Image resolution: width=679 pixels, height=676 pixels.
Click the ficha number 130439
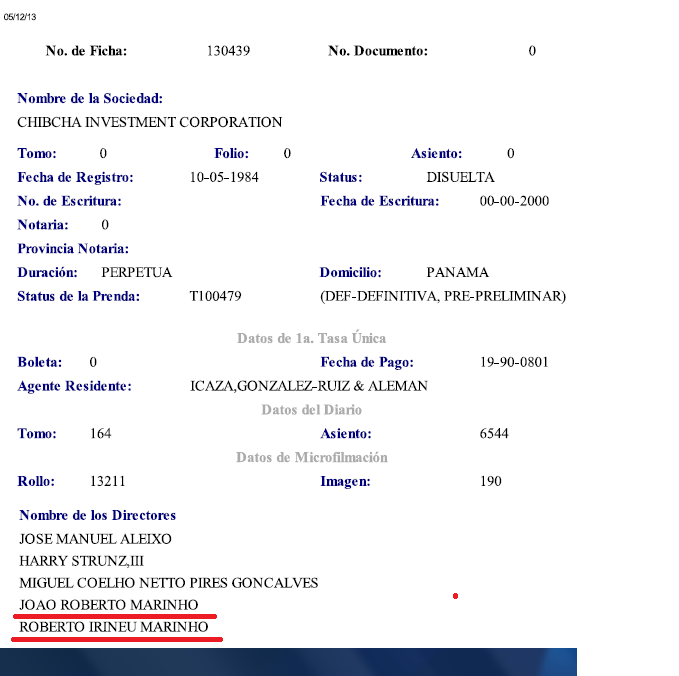point(228,51)
